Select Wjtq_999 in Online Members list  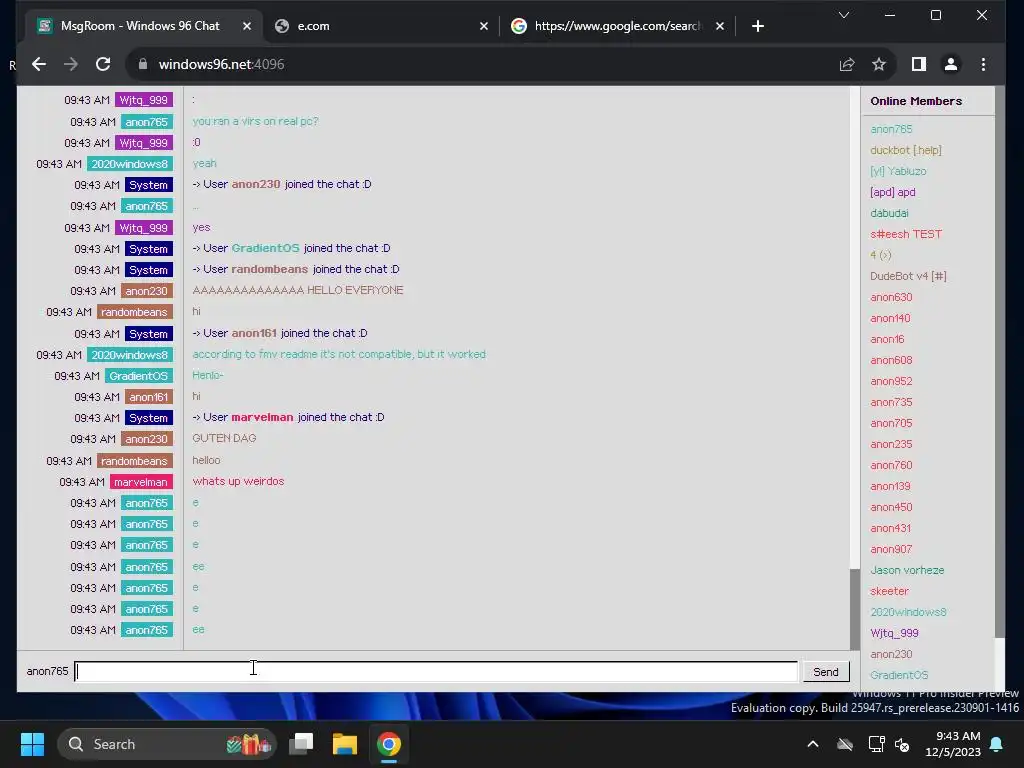[x=894, y=633]
